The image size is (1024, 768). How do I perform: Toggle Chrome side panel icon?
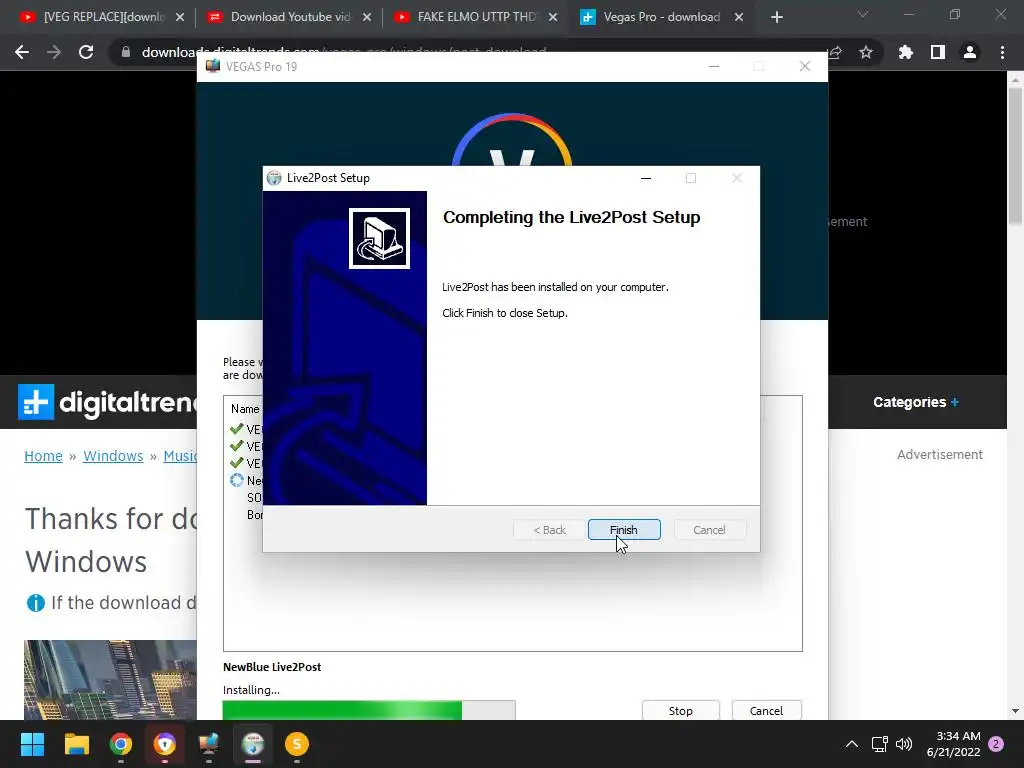click(938, 52)
